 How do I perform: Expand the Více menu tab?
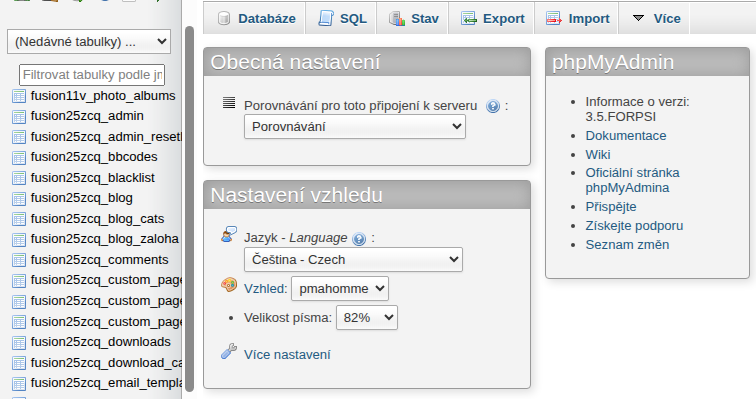click(655, 18)
